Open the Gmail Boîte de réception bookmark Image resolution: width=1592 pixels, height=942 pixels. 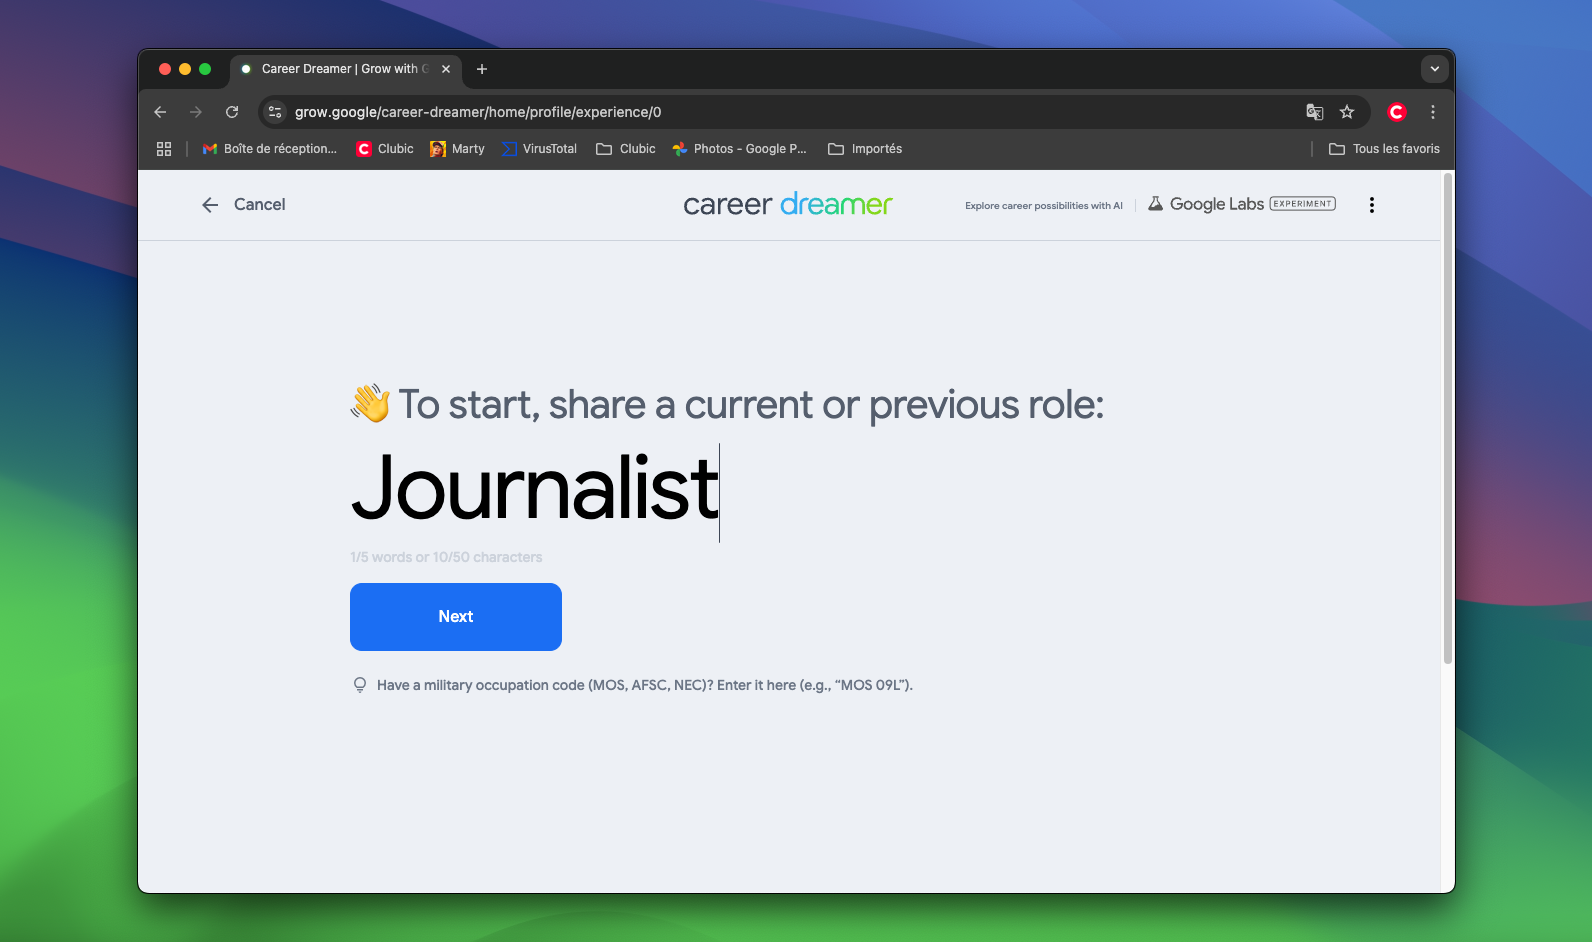[270, 149]
